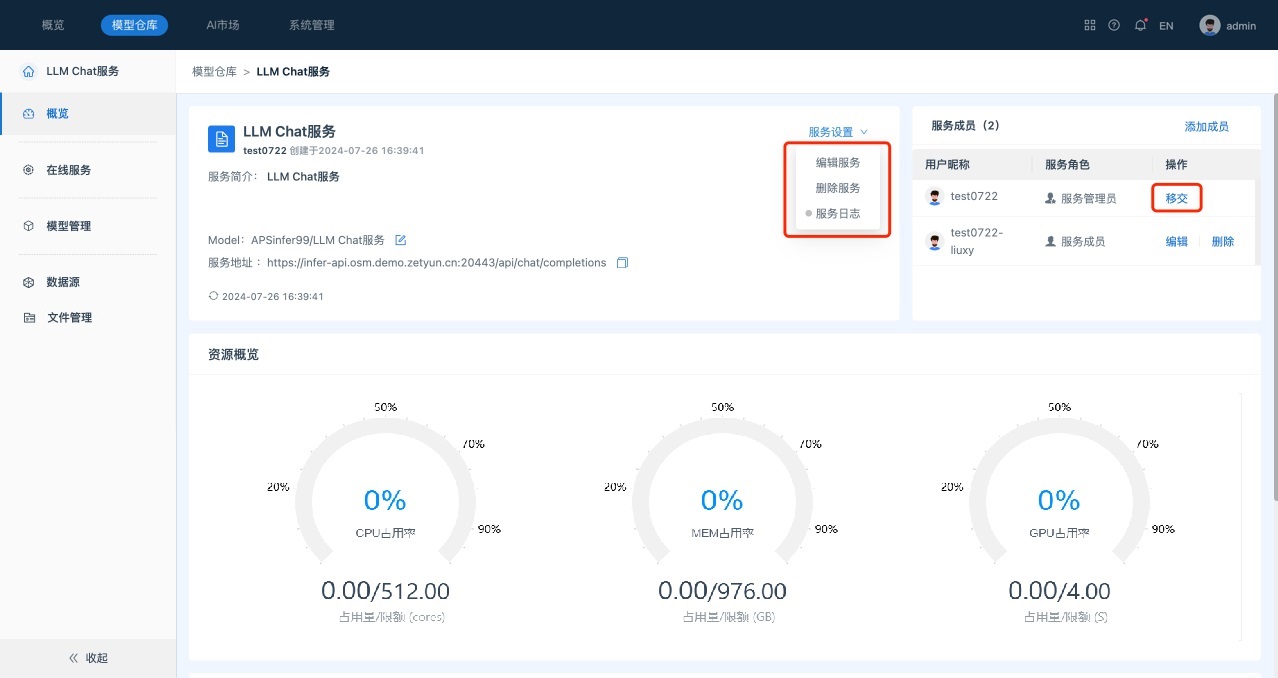Collapse the sidebar with 收起
Image resolution: width=1278 pixels, height=678 pixels.
88,658
